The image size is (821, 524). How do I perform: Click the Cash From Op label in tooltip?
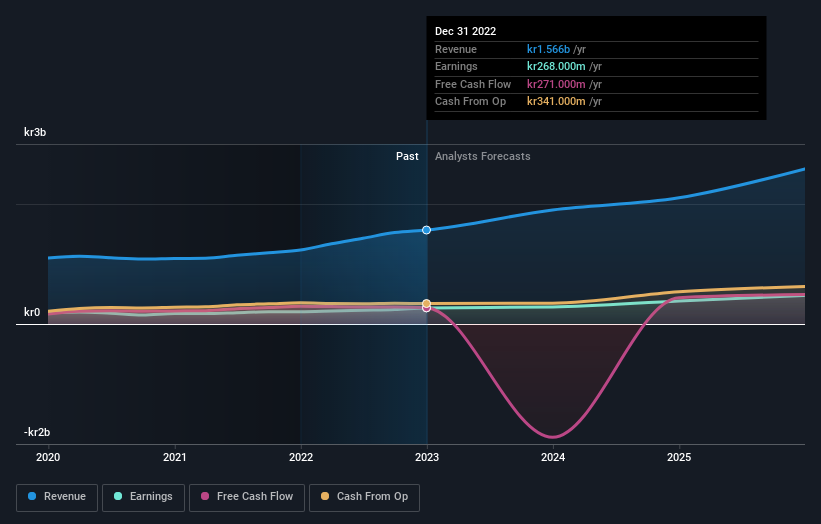[470, 102]
